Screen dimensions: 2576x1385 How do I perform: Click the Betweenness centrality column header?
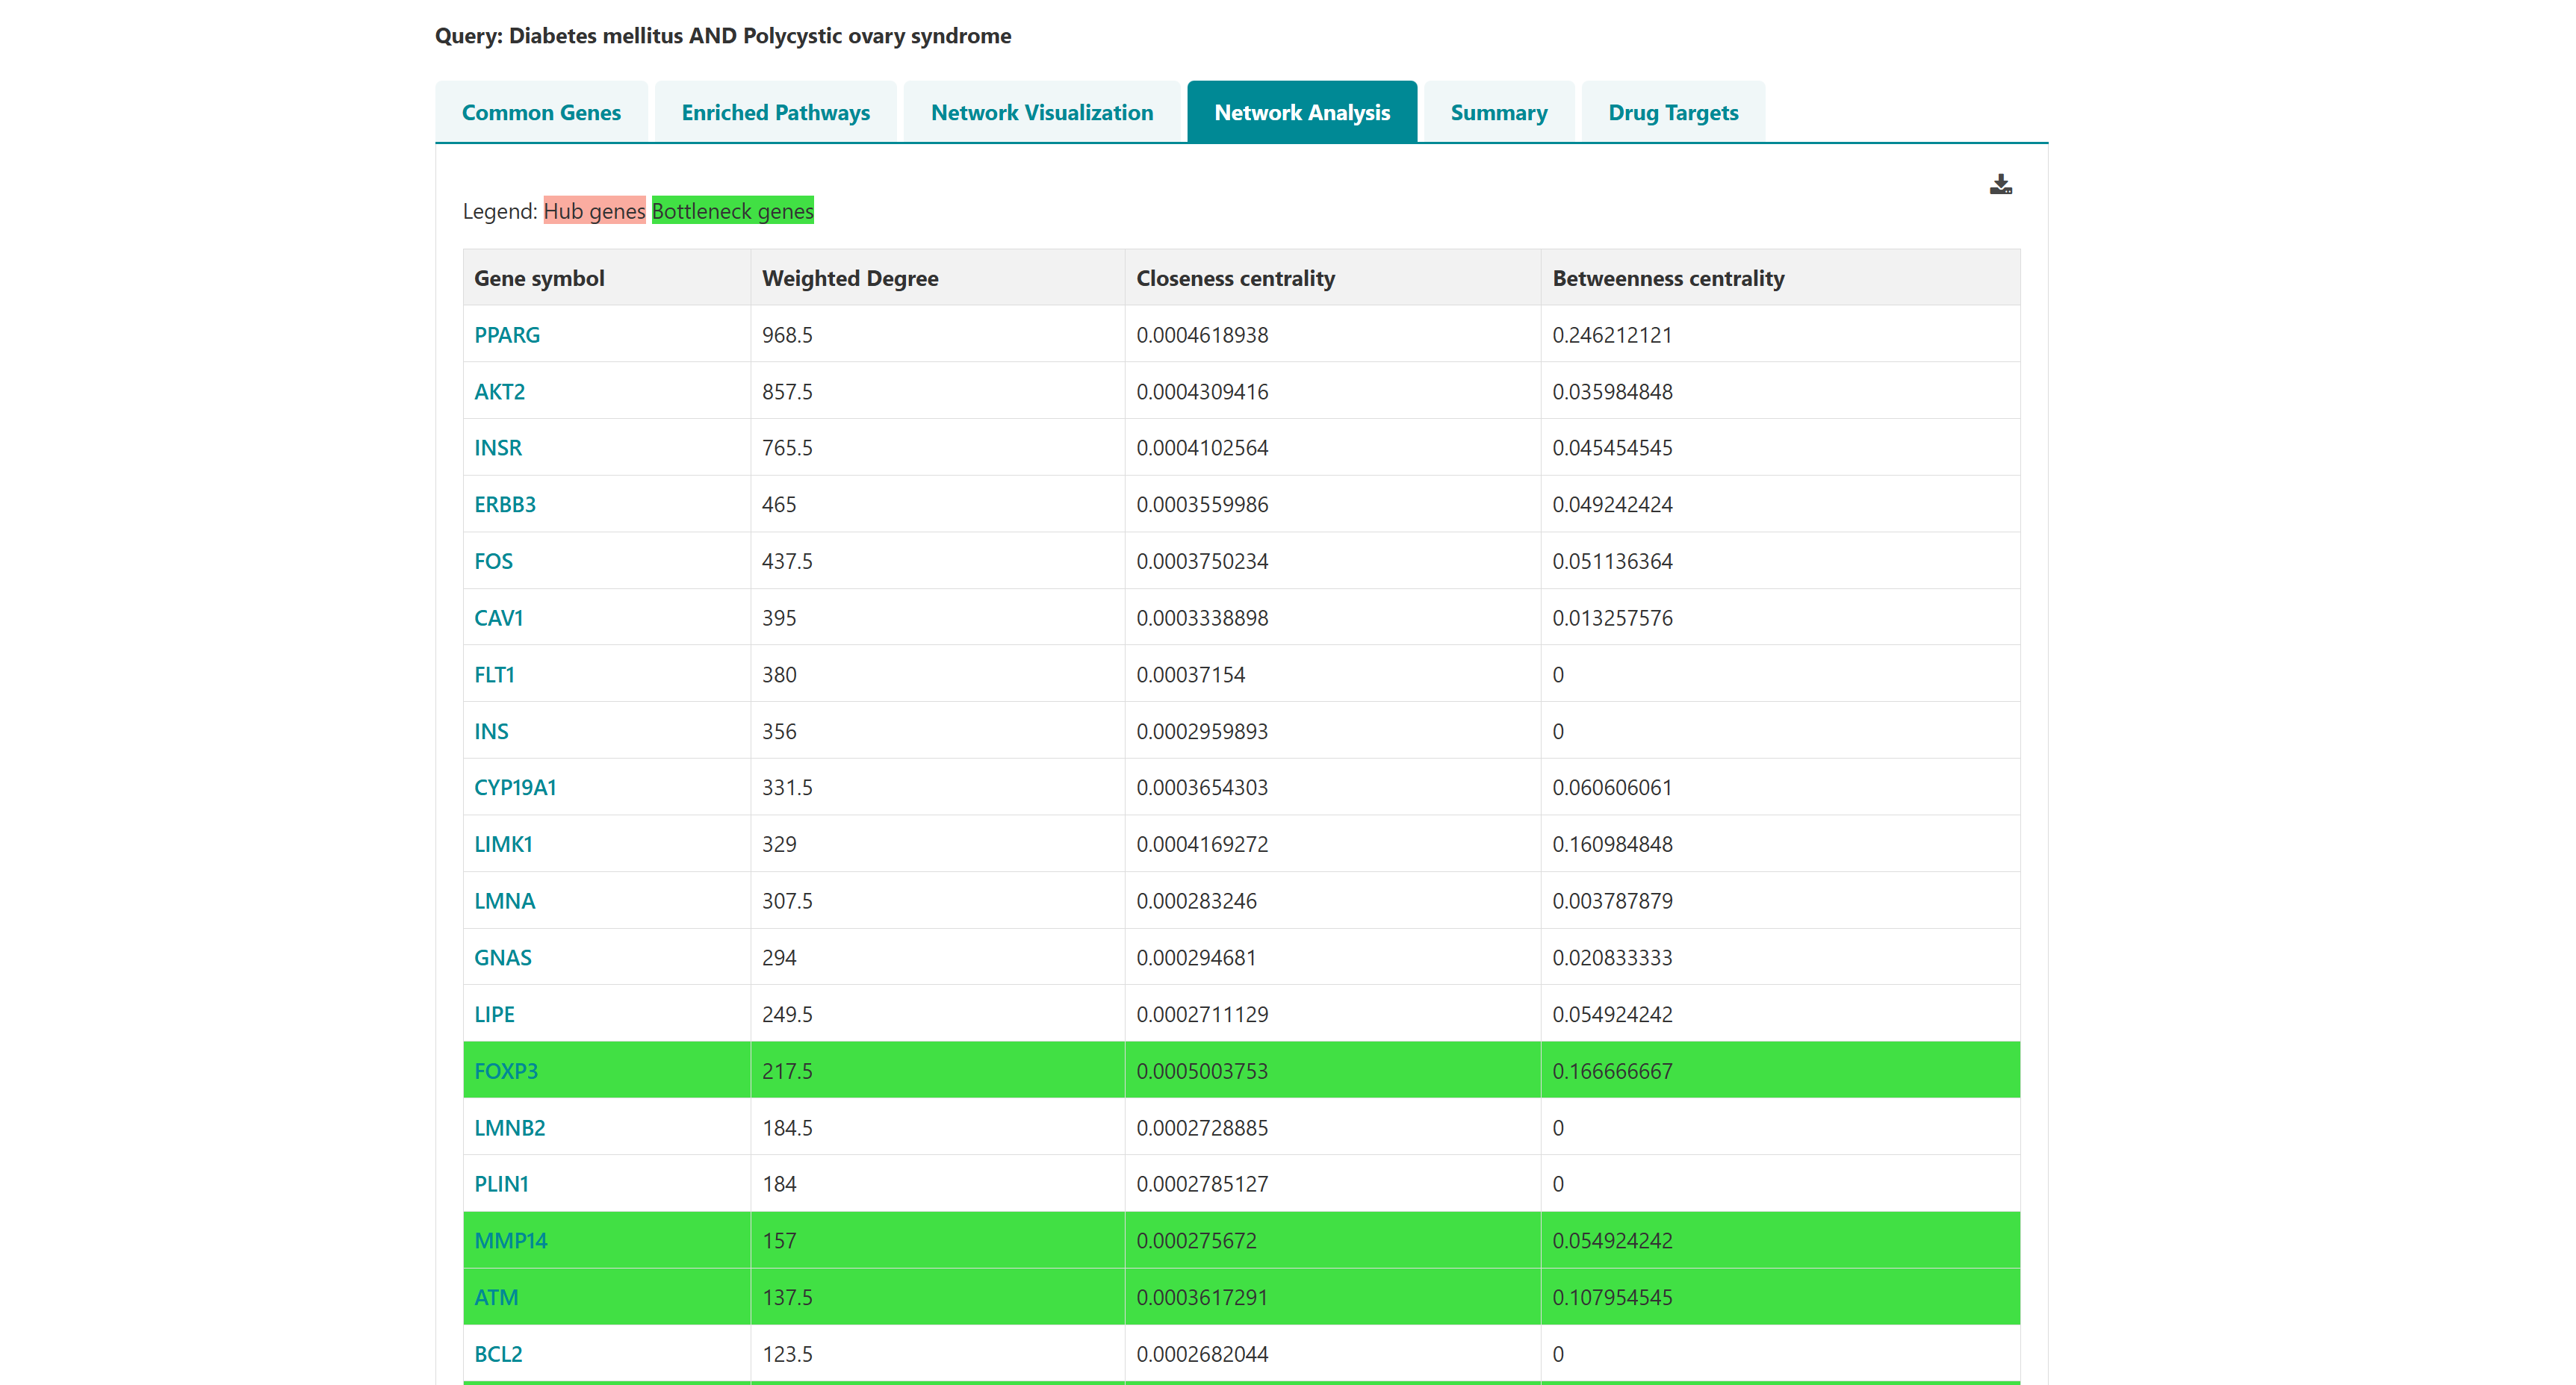click(1667, 278)
